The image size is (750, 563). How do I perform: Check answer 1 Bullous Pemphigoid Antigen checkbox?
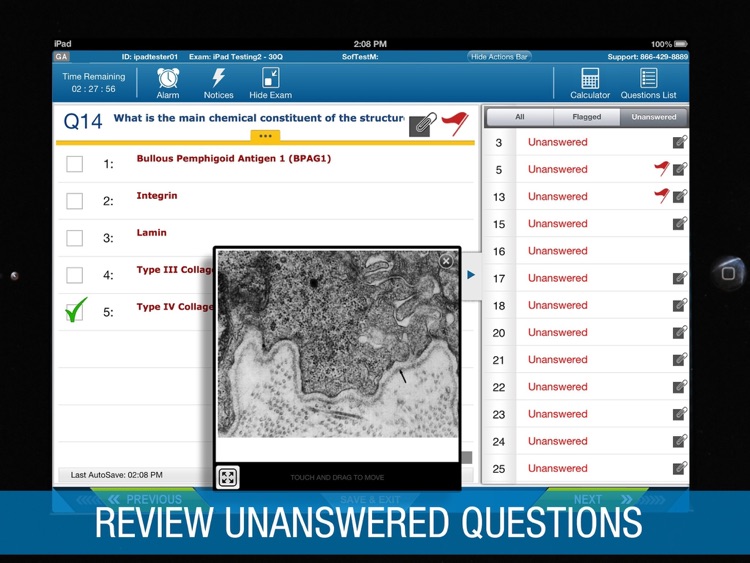74,164
